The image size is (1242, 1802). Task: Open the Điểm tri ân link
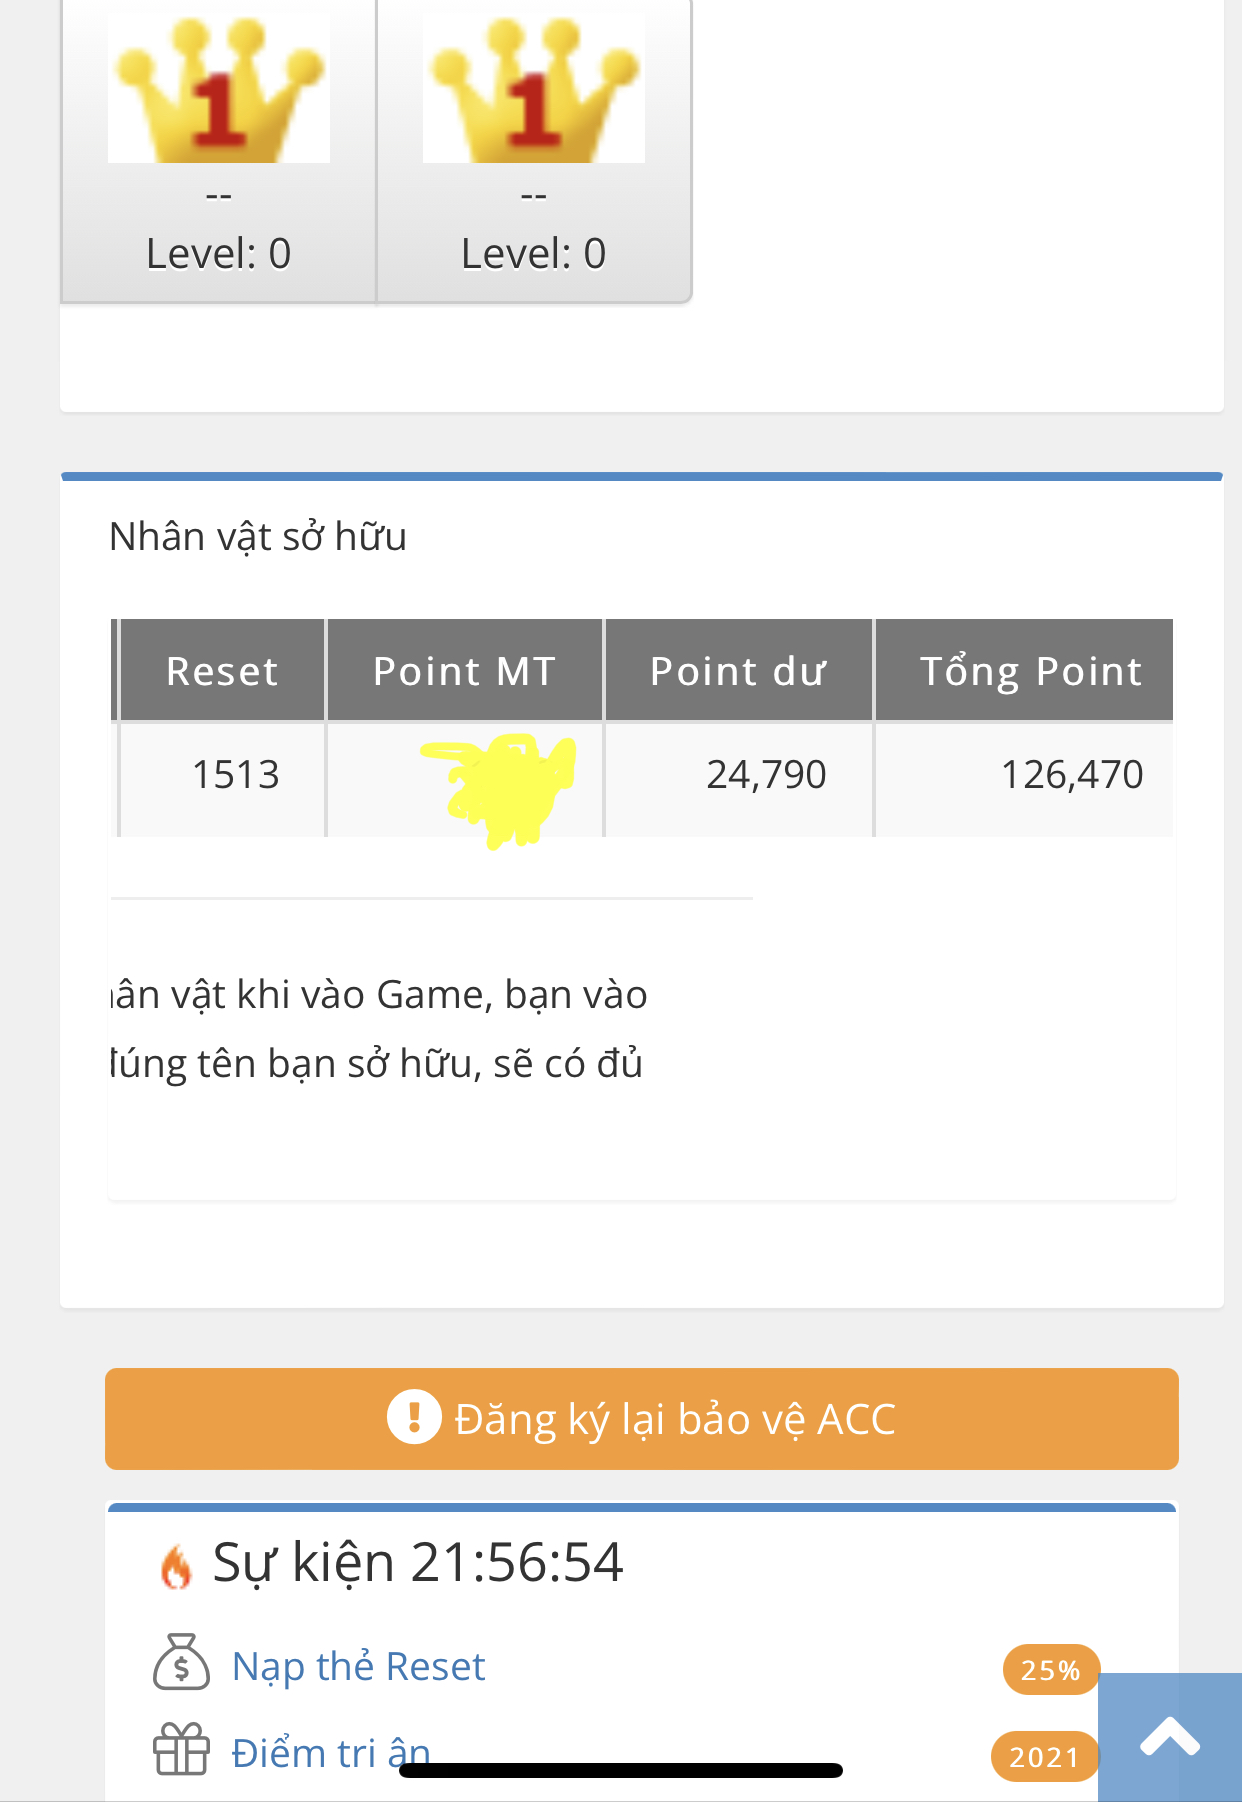click(330, 1753)
